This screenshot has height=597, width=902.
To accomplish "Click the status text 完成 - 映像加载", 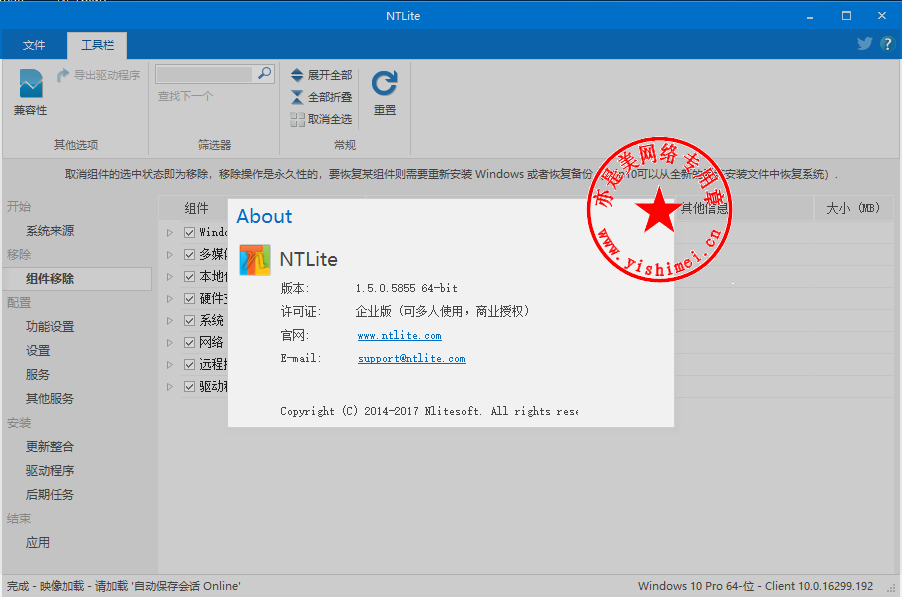I will 45,586.
